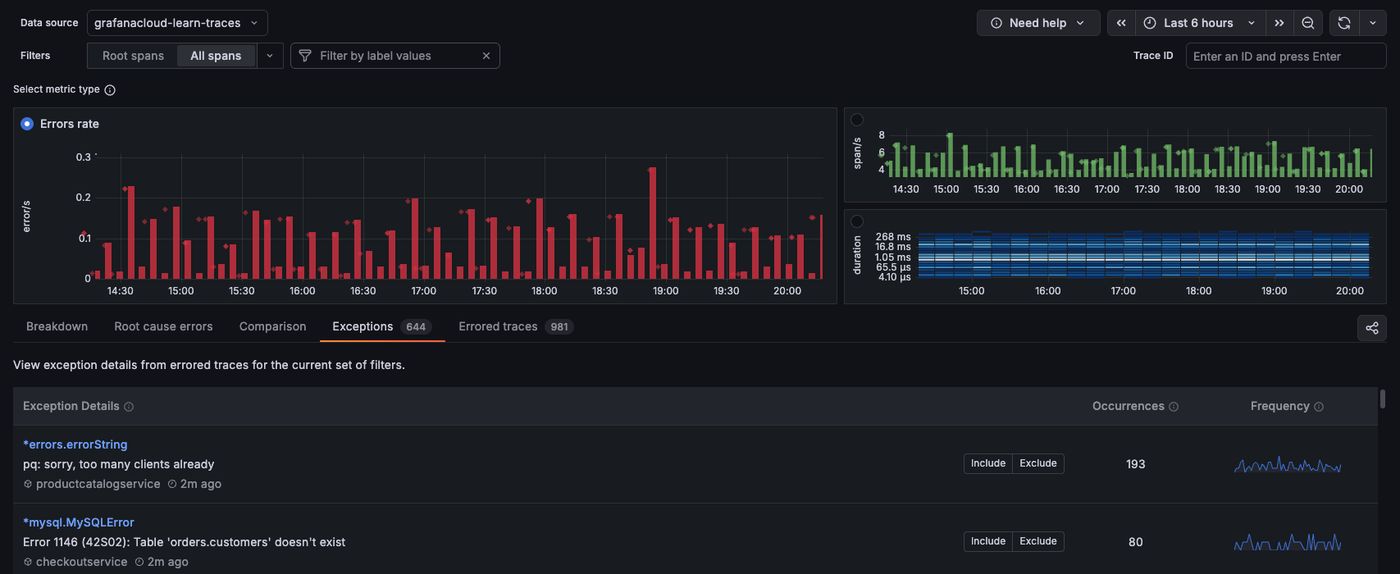Select the duration histogram radio button
The image size is (1400, 574).
pyautogui.click(x=857, y=221)
